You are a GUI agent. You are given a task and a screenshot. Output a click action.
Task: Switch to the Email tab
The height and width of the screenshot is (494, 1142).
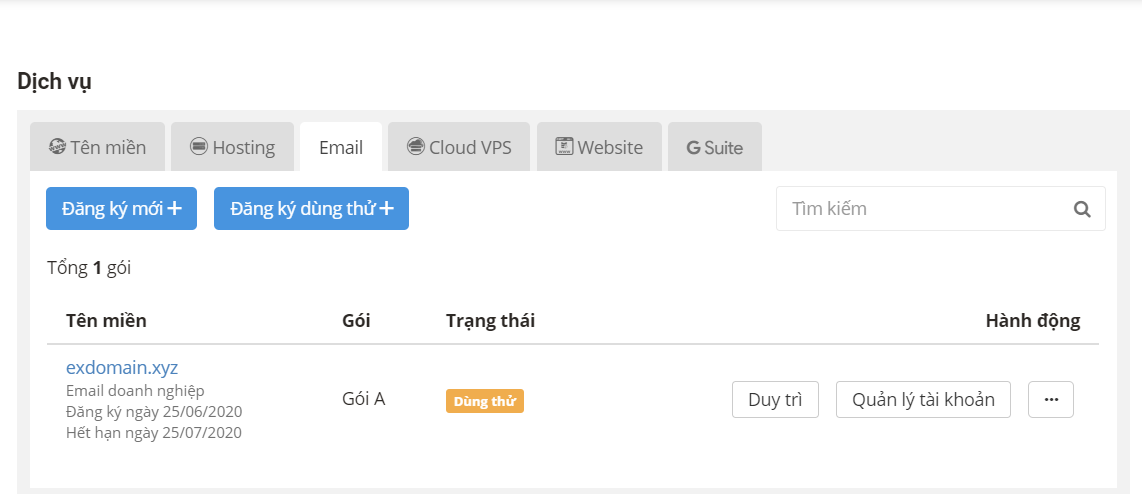pos(341,147)
